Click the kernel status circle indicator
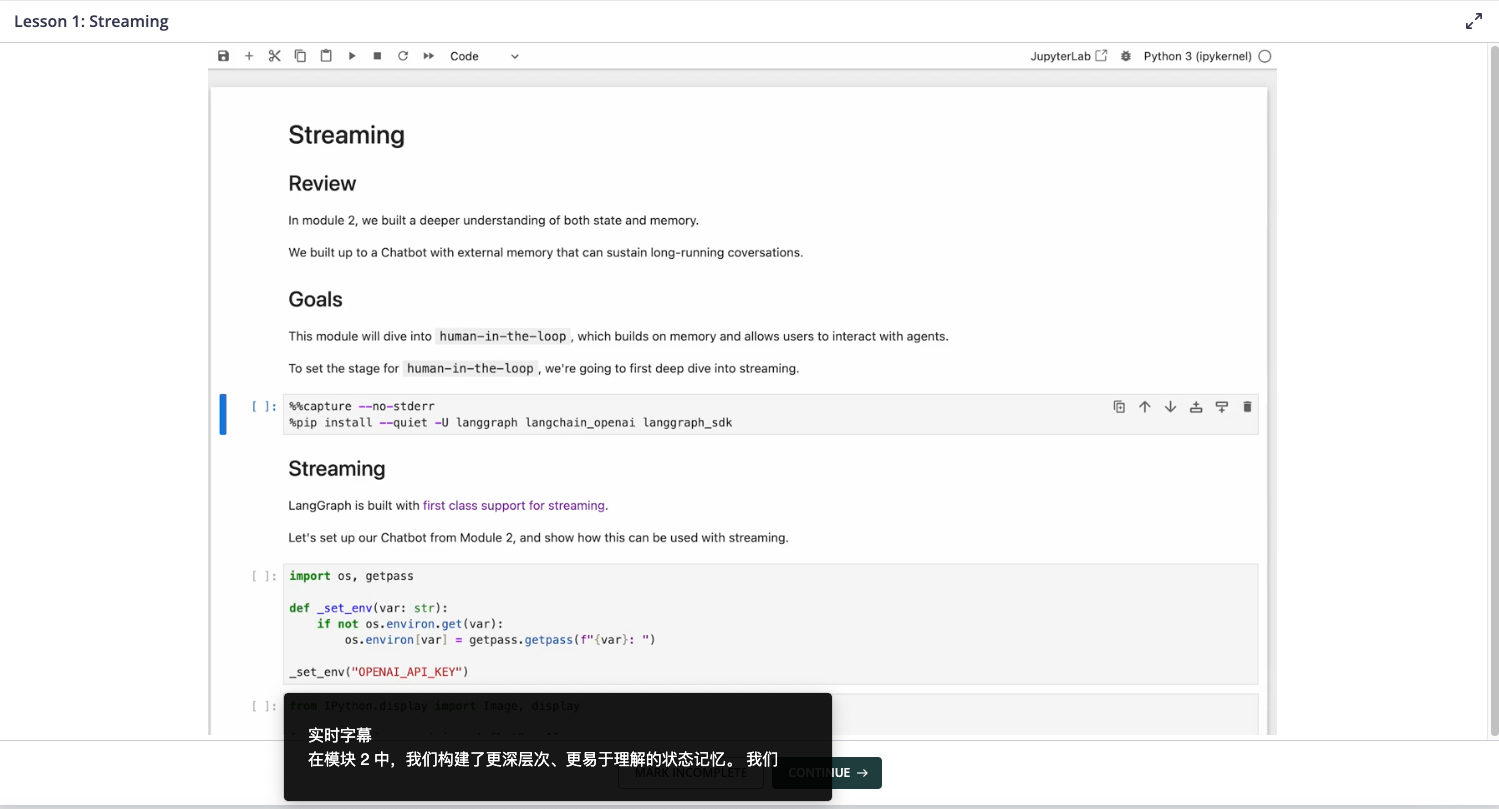This screenshot has width=1499, height=809. coord(1265,56)
